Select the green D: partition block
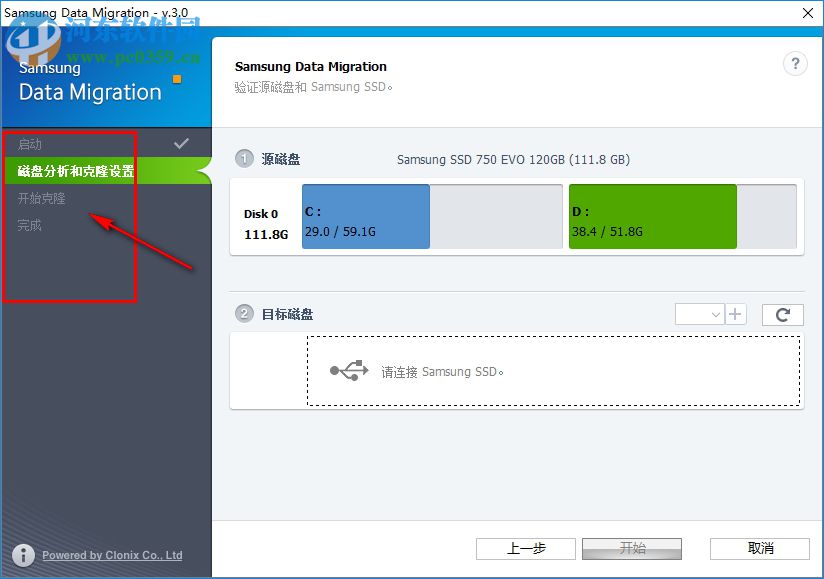Image resolution: width=824 pixels, height=579 pixels. coord(651,216)
